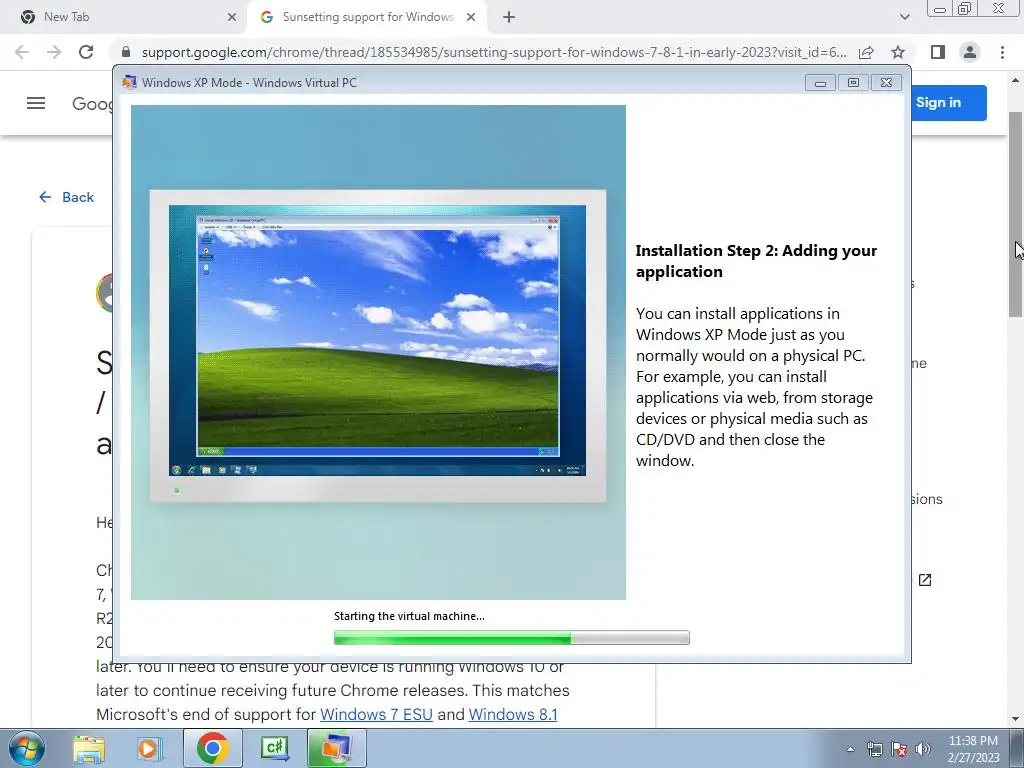Click Installation Step 2 heading text
The width and height of the screenshot is (1024, 768).
(x=756, y=261)
